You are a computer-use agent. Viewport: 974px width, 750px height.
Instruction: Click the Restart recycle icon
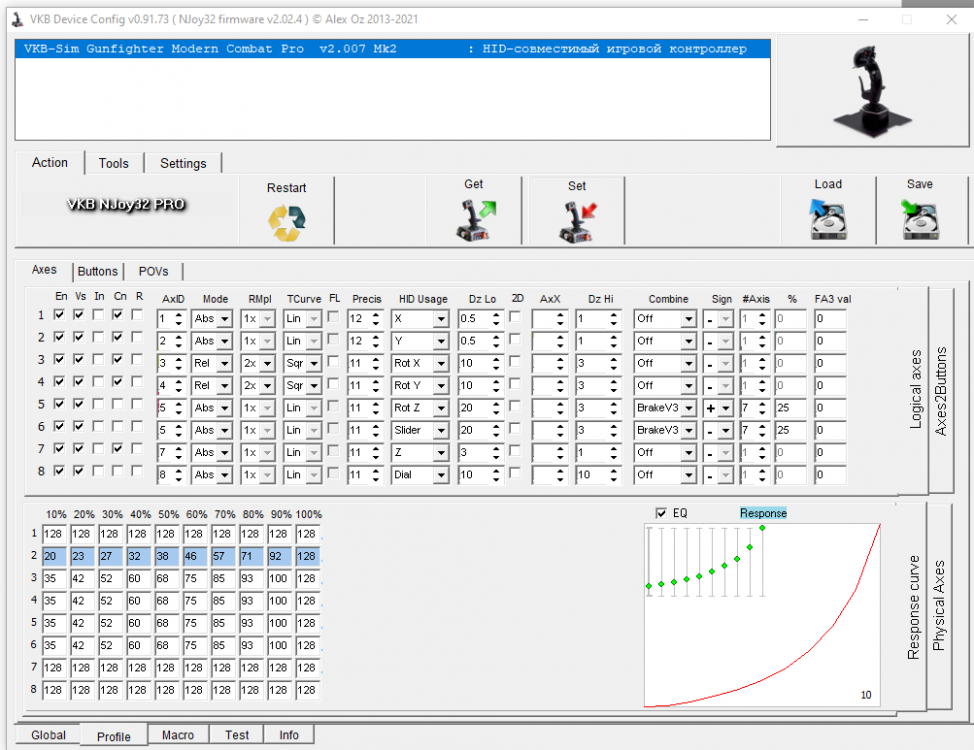coord(287,219)
